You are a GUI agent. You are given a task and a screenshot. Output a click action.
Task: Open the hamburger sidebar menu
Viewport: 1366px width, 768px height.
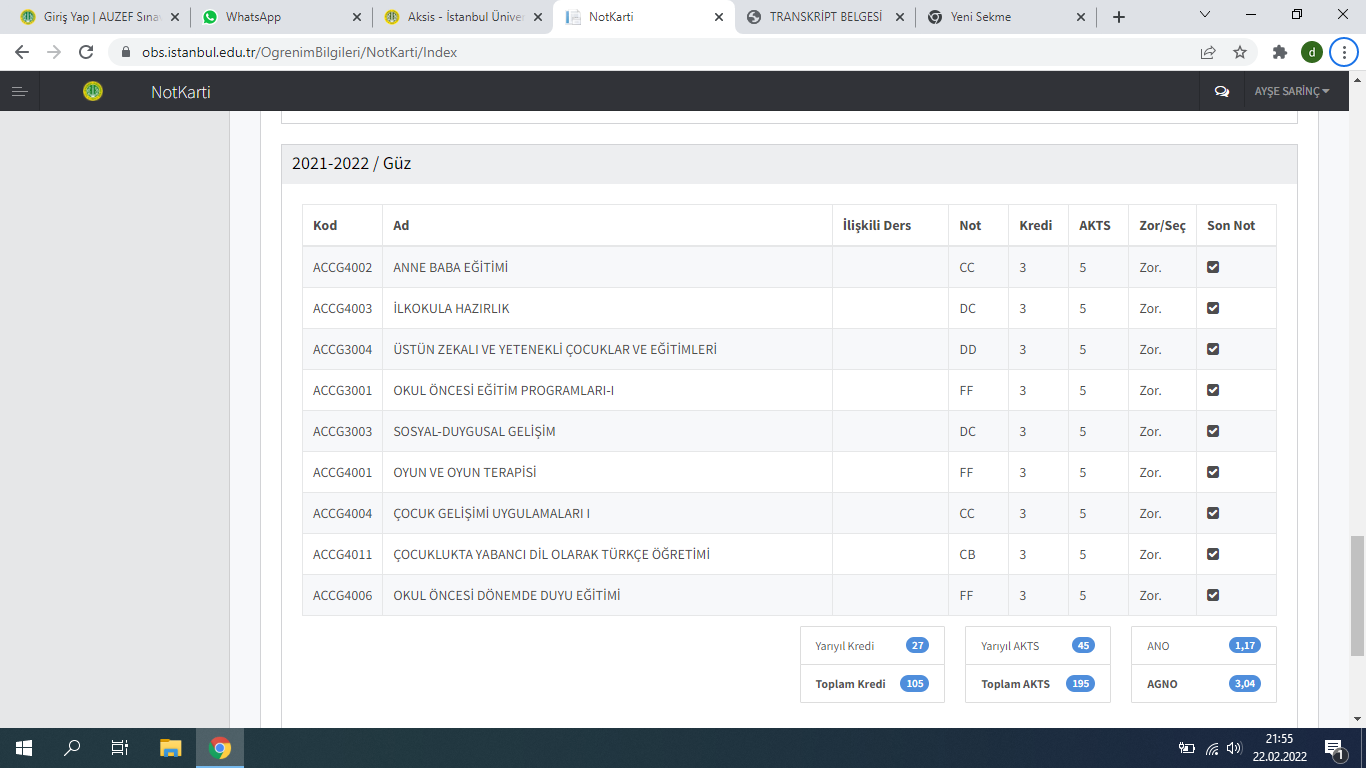19,92
